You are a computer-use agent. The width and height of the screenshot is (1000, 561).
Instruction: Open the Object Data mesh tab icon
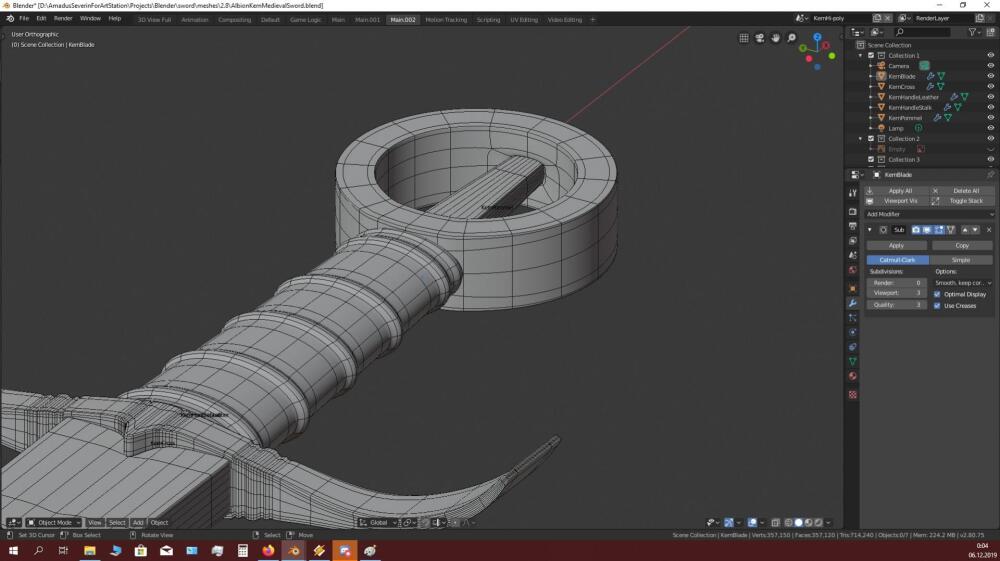[x=853, y=362]
